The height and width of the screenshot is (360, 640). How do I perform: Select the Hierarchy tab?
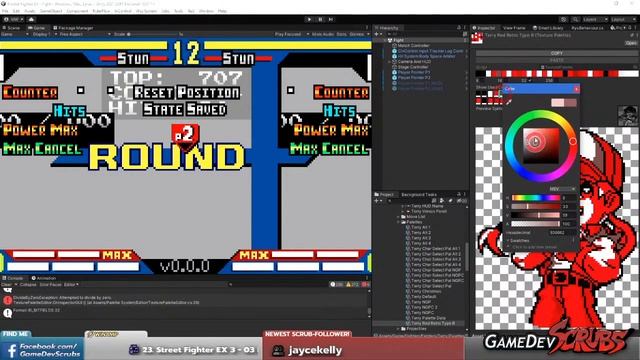[387, 28]
